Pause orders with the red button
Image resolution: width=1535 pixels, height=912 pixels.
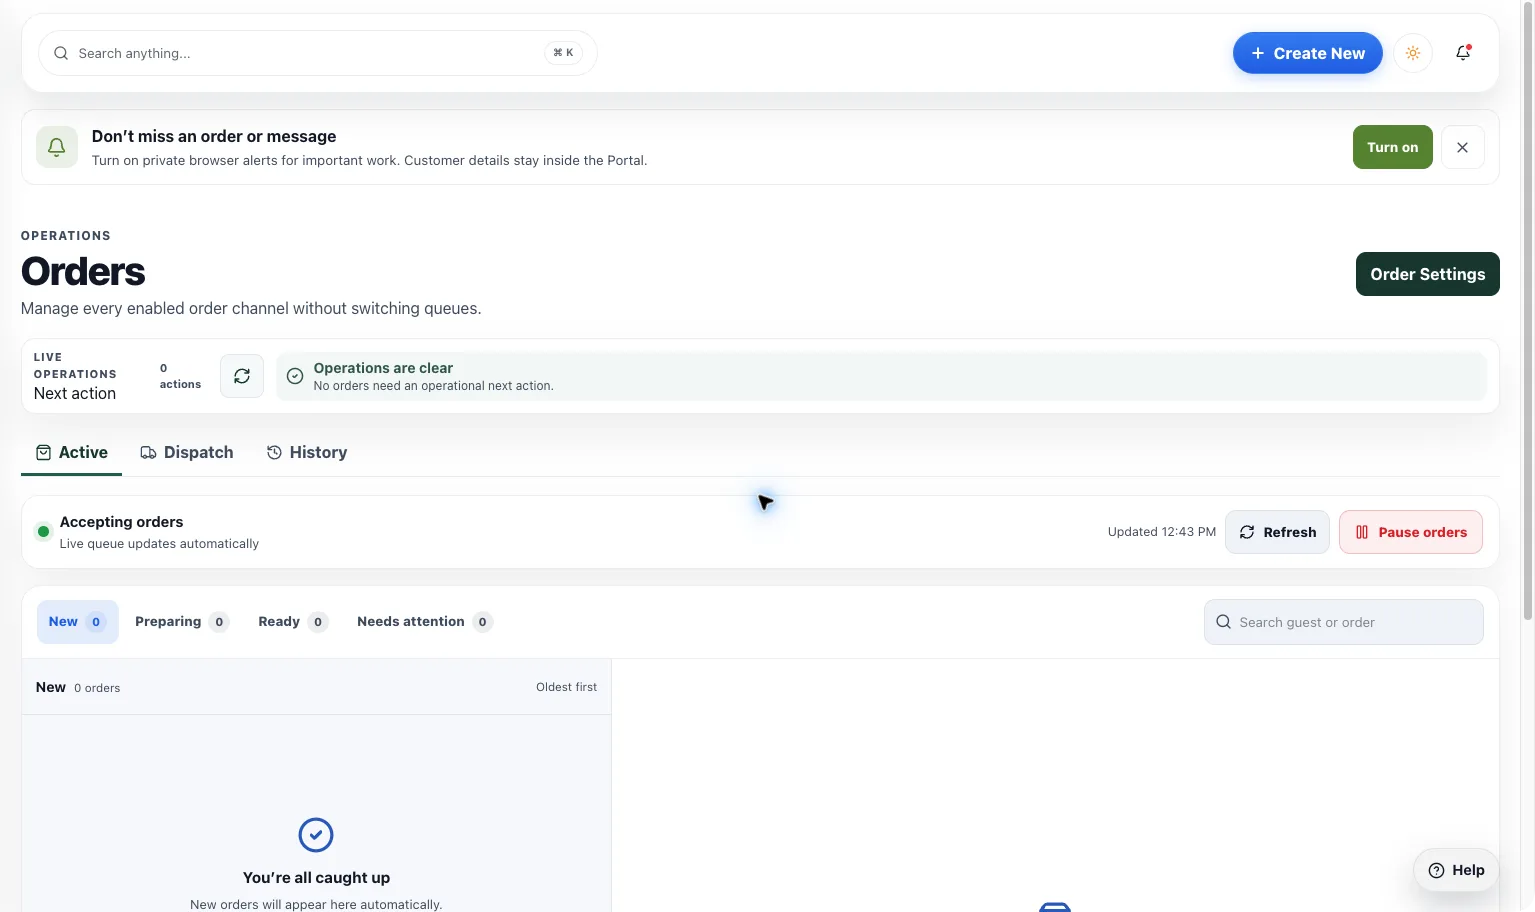[x=1410, y=532]
